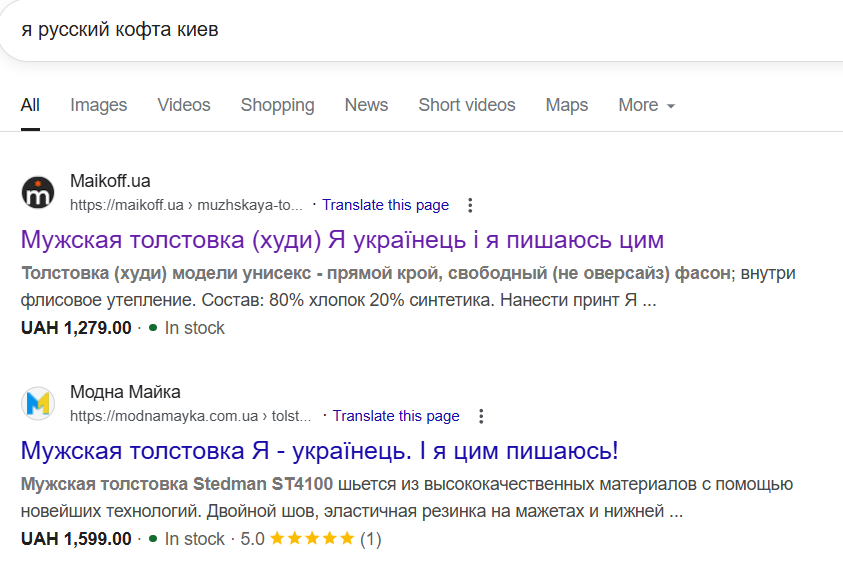Open the Maps tab

click(567, 105)
